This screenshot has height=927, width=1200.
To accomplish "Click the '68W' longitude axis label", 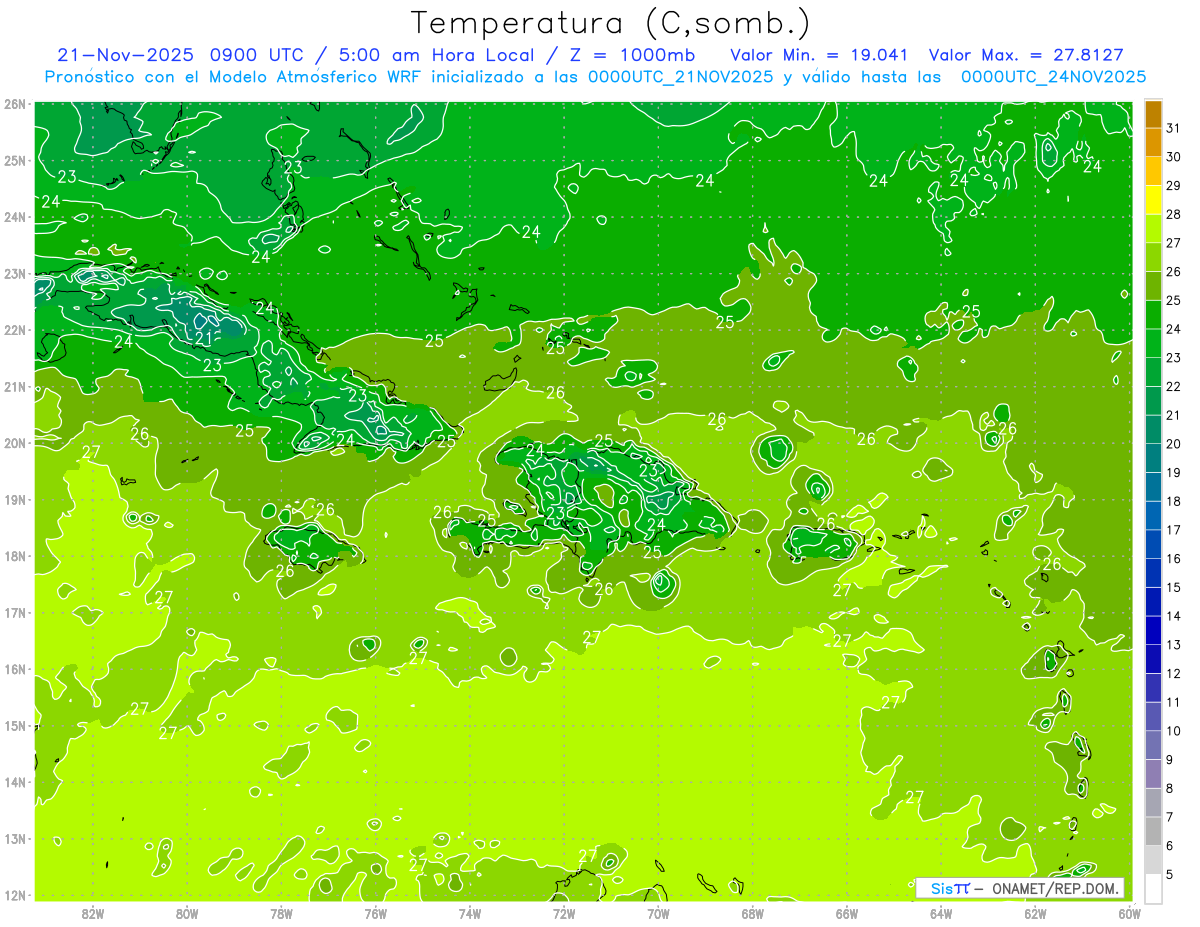I will click(752, 913).
